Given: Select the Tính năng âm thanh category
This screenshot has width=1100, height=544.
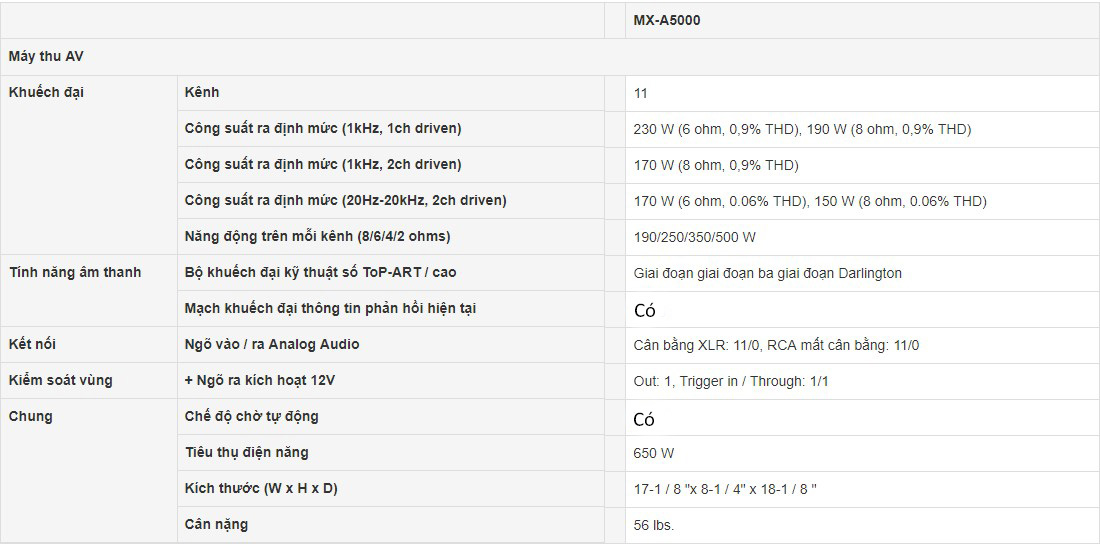Looking at the screenshot, I should click(x=75, y=273).
